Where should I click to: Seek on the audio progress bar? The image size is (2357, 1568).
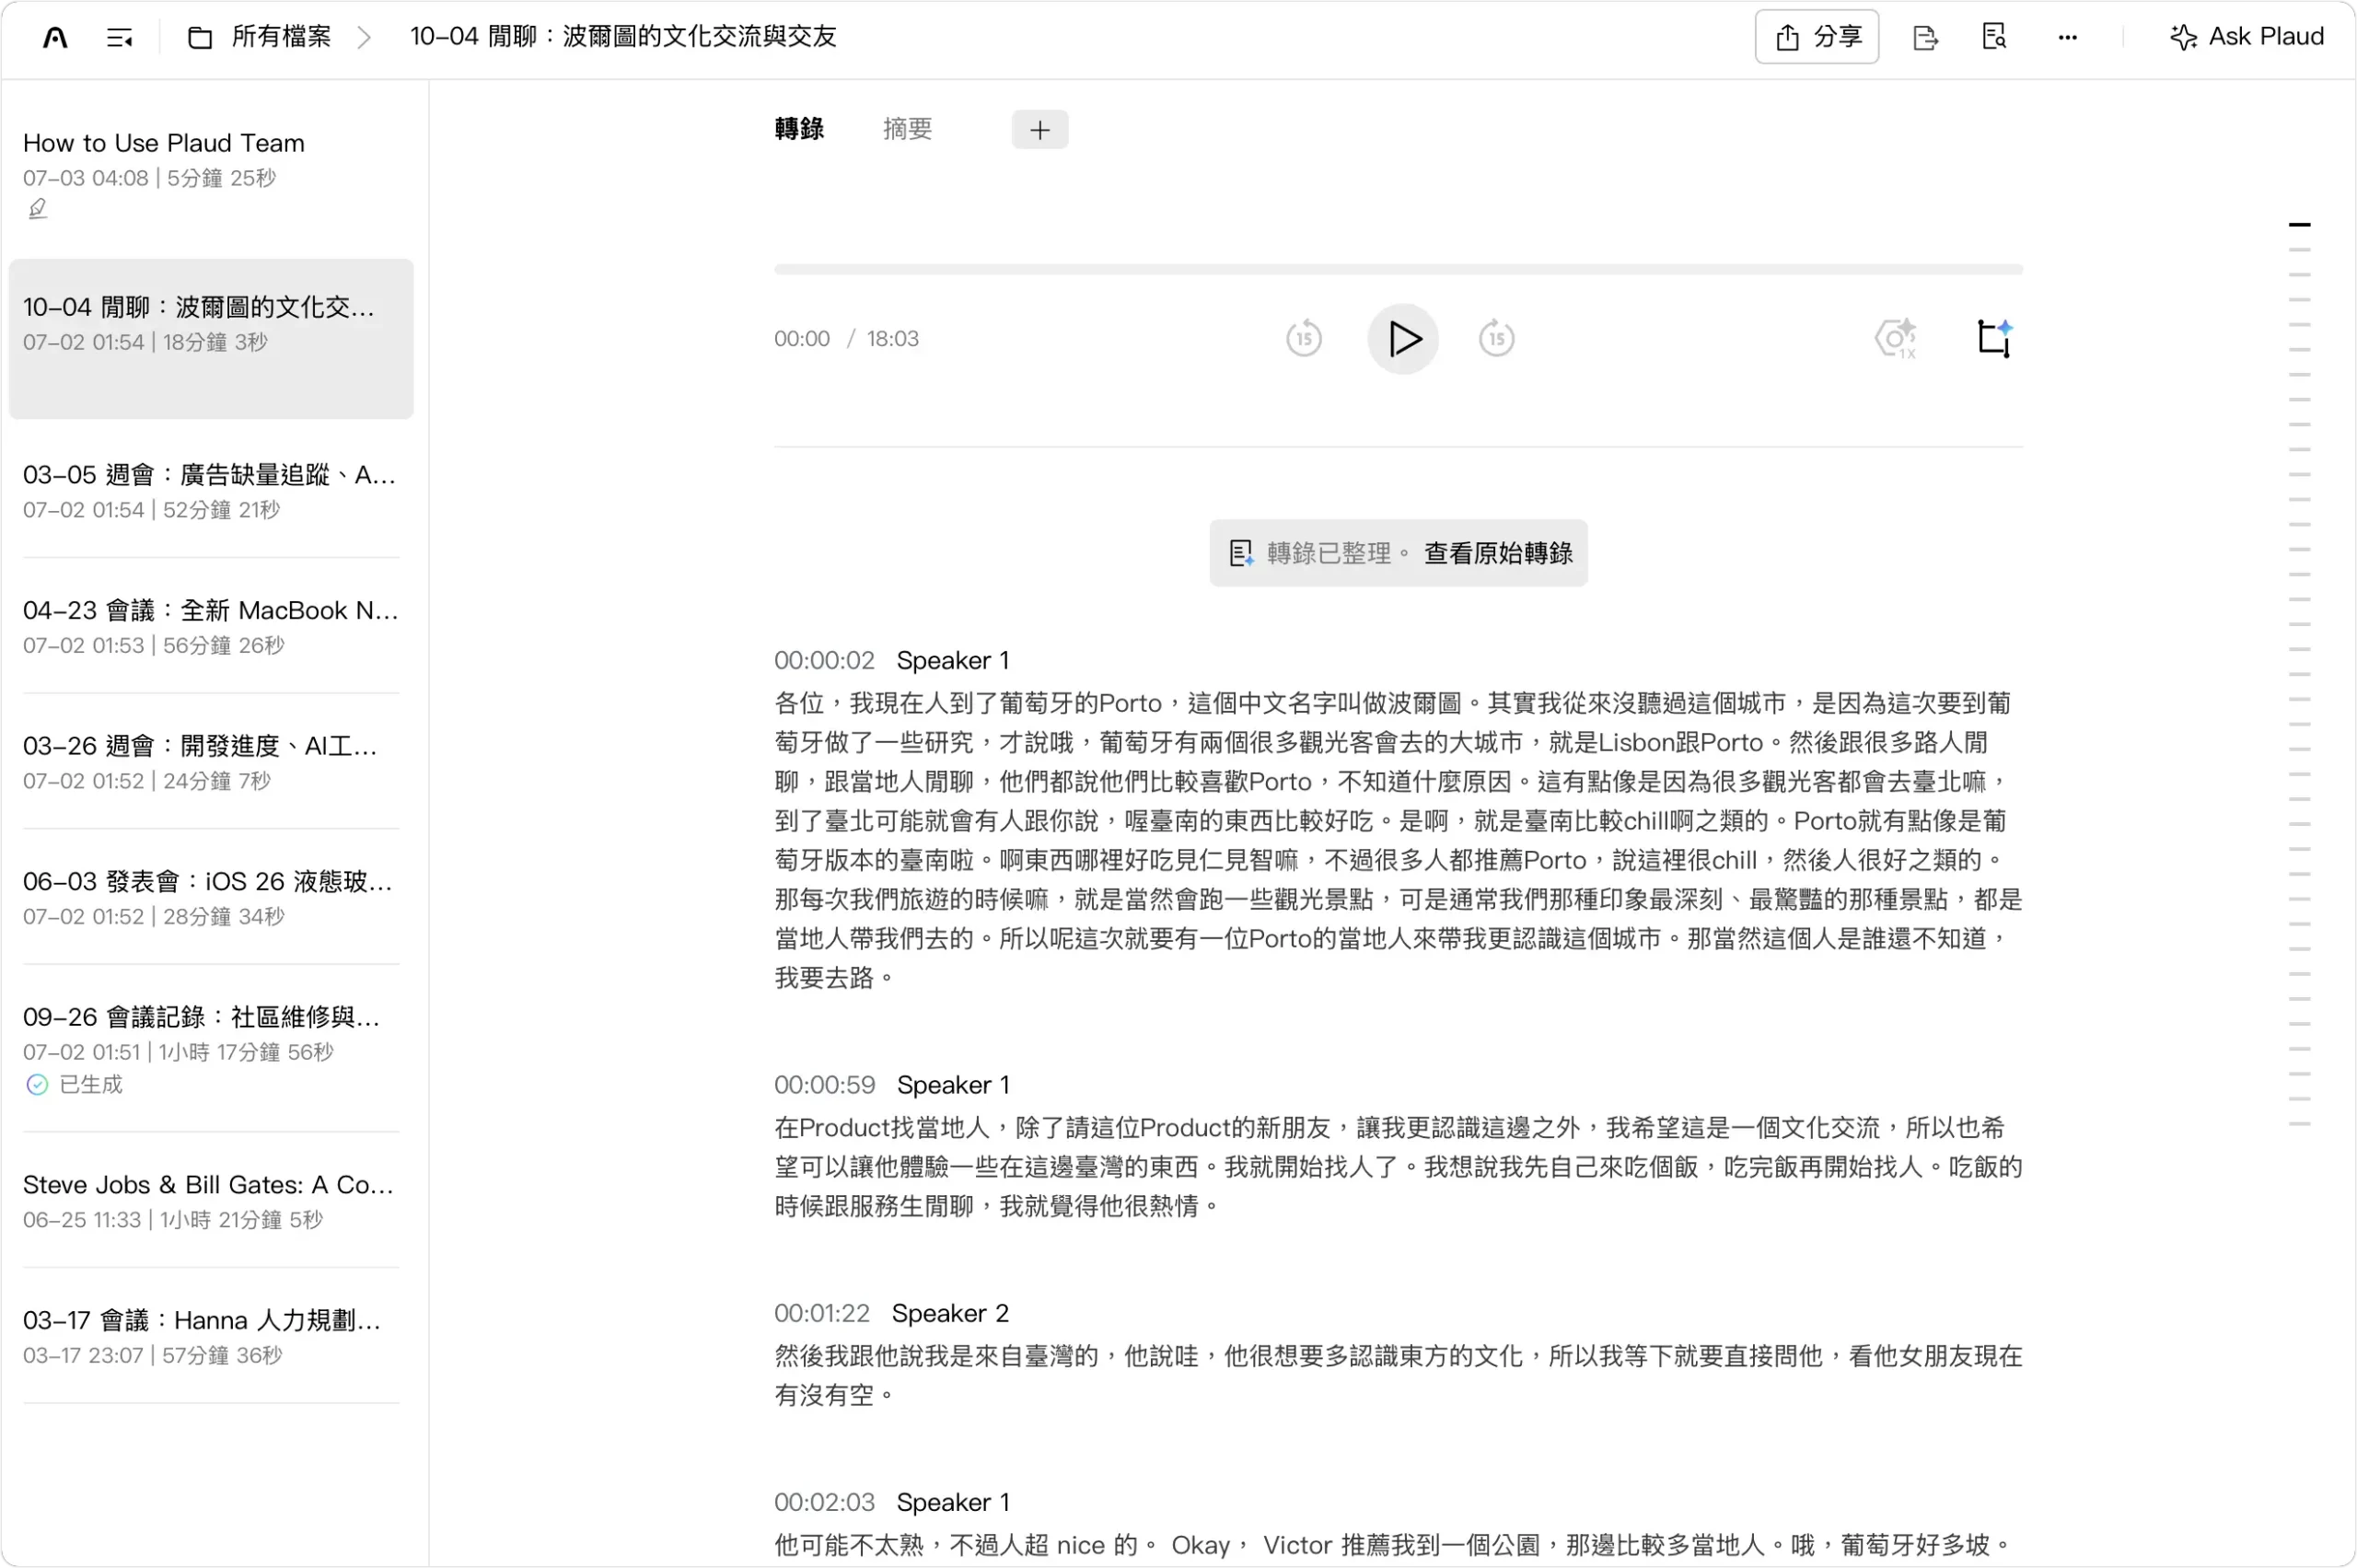1397,269
